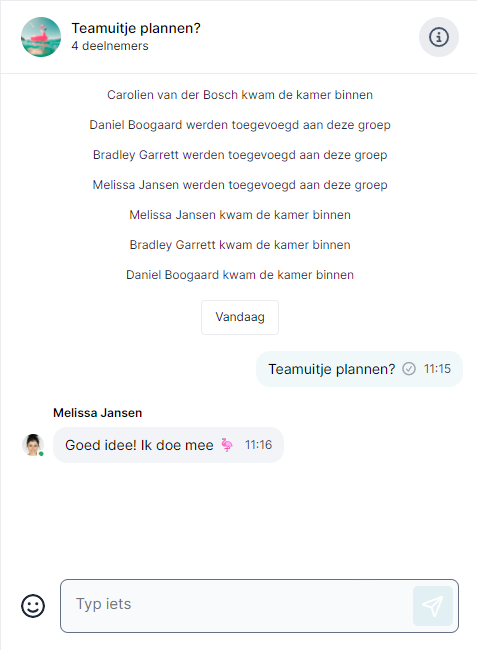
Task: Click 'Carolien van der Bosch kwam de kamer binnen'
Action: coord(240,95)
